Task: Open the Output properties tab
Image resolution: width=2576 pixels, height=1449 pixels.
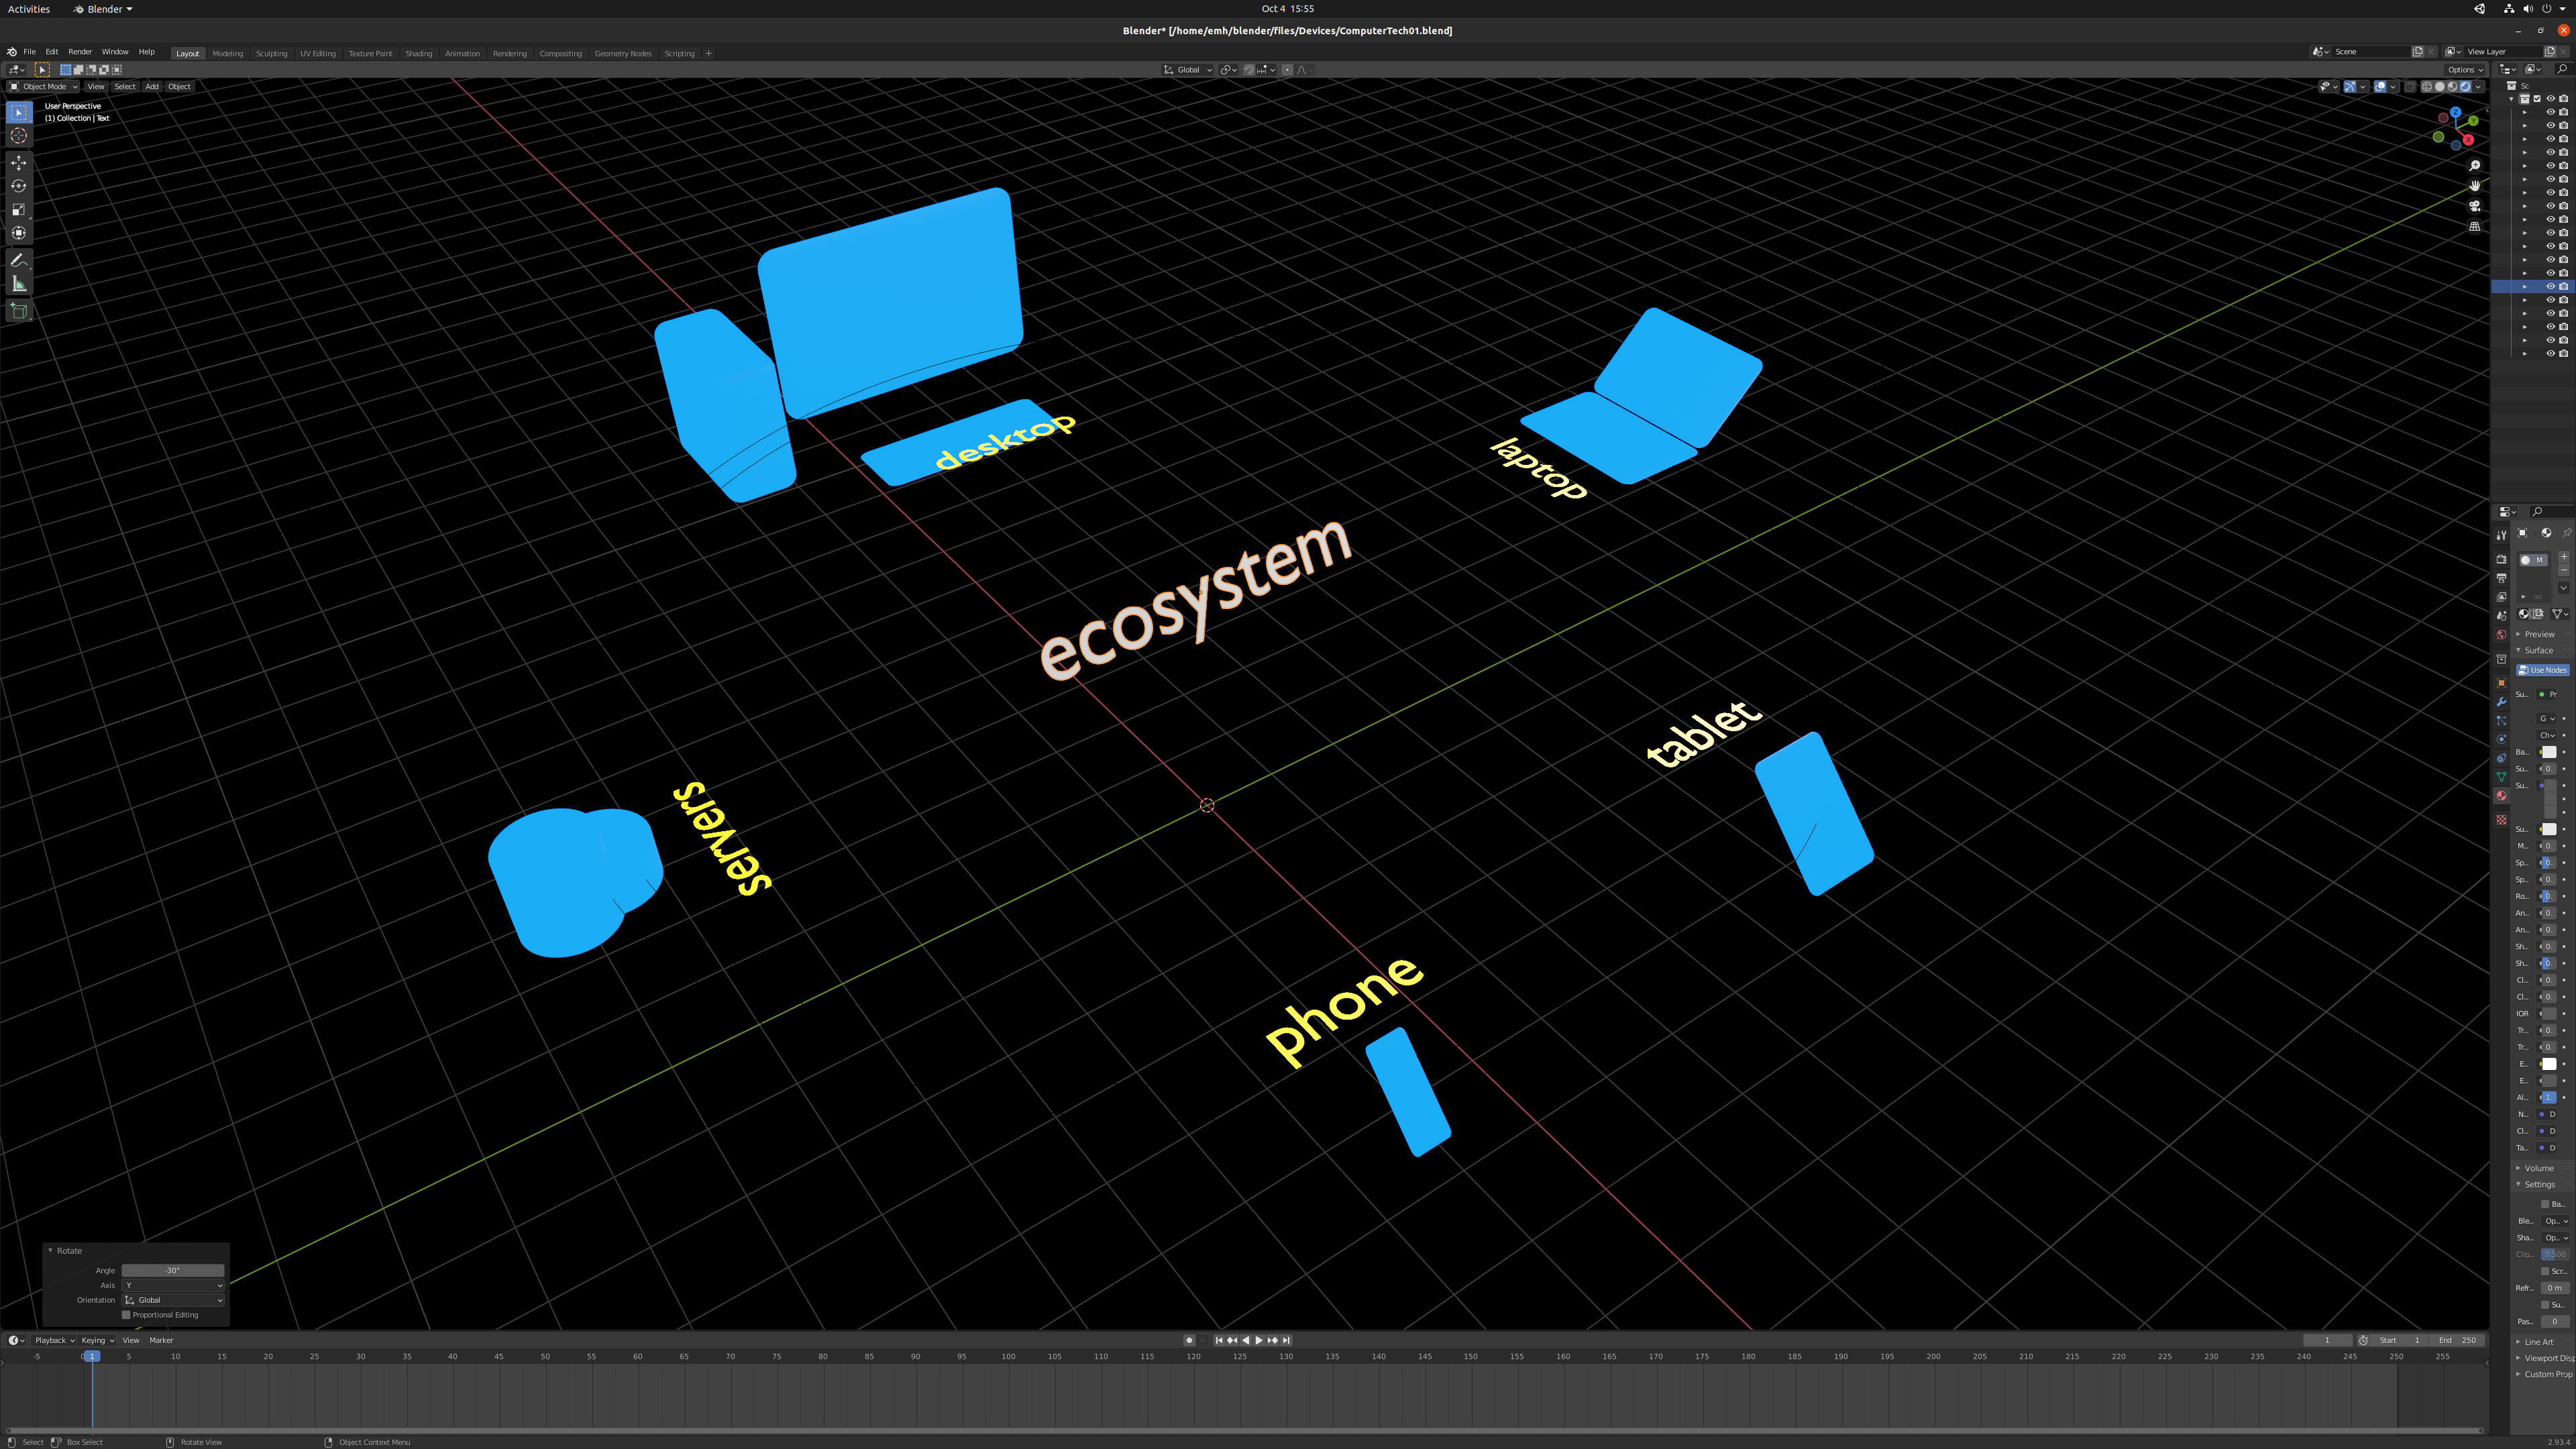Action: (2501, 578)
